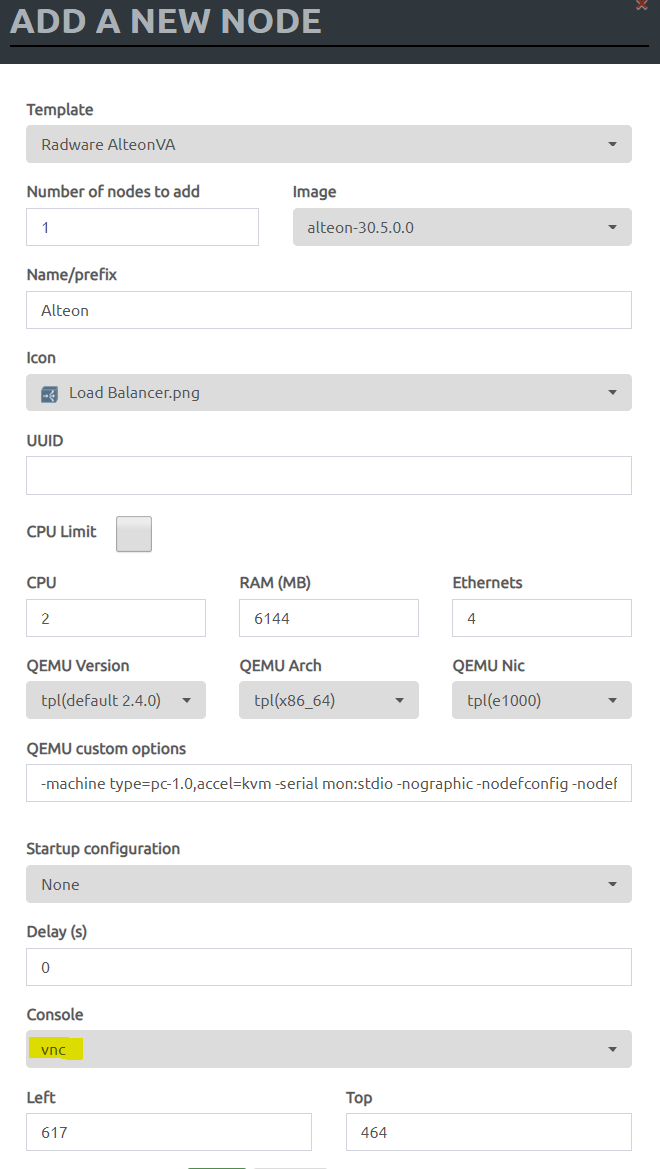Open the QEMU Version dropdown
Viewport: 660px width, 1169px height.
116,700
